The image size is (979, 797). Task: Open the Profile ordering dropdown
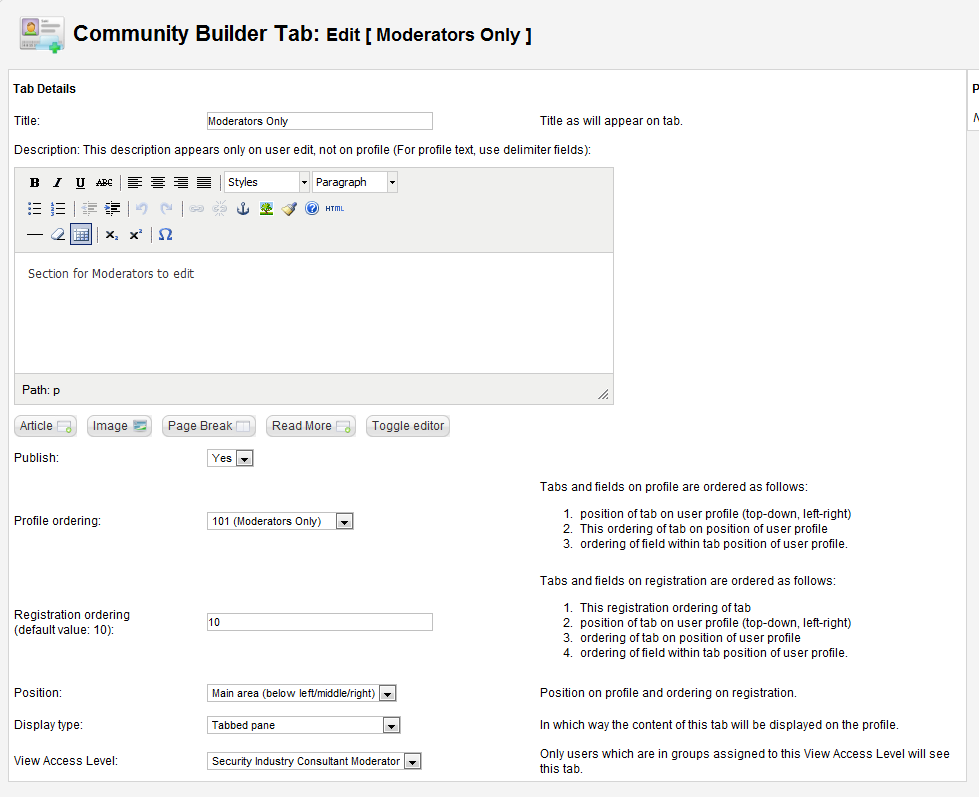[280, 521]
